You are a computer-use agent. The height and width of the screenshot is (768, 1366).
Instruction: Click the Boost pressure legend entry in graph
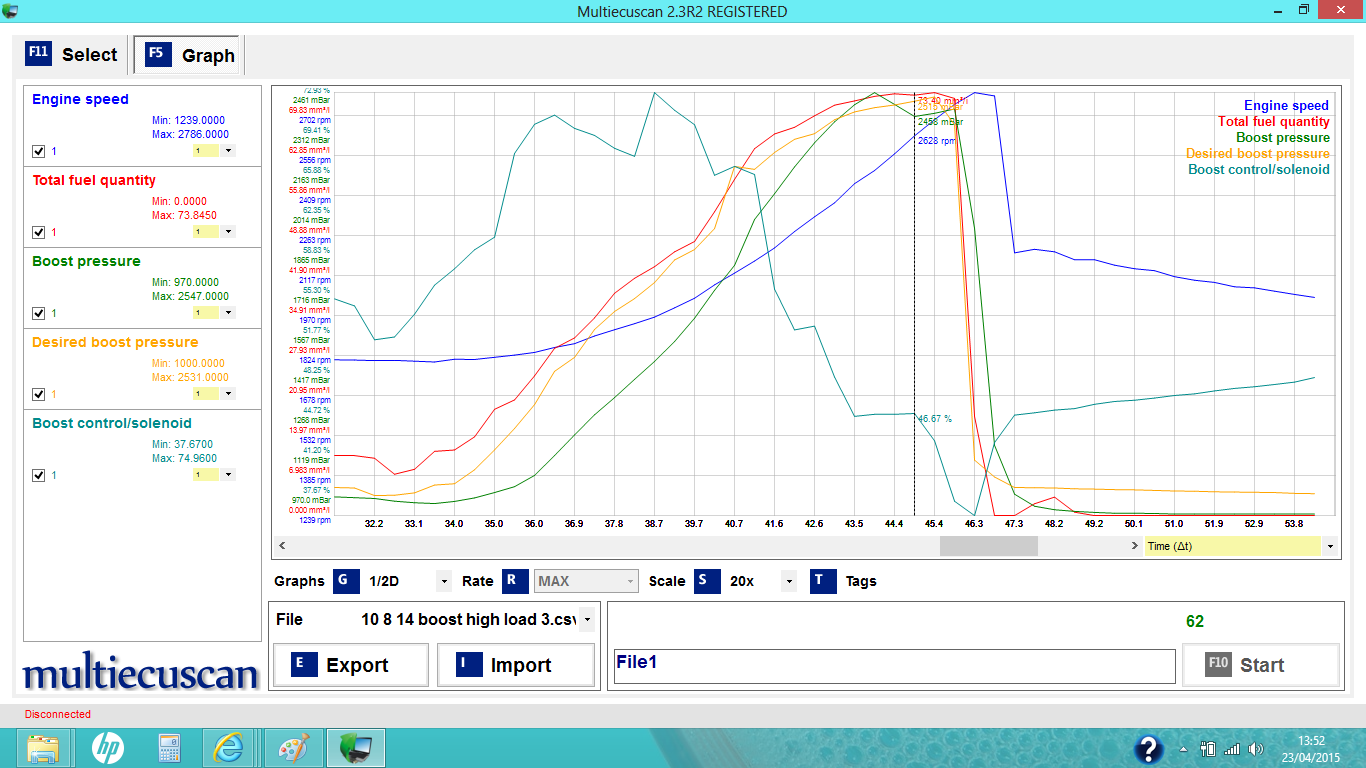coord(1283,138)
